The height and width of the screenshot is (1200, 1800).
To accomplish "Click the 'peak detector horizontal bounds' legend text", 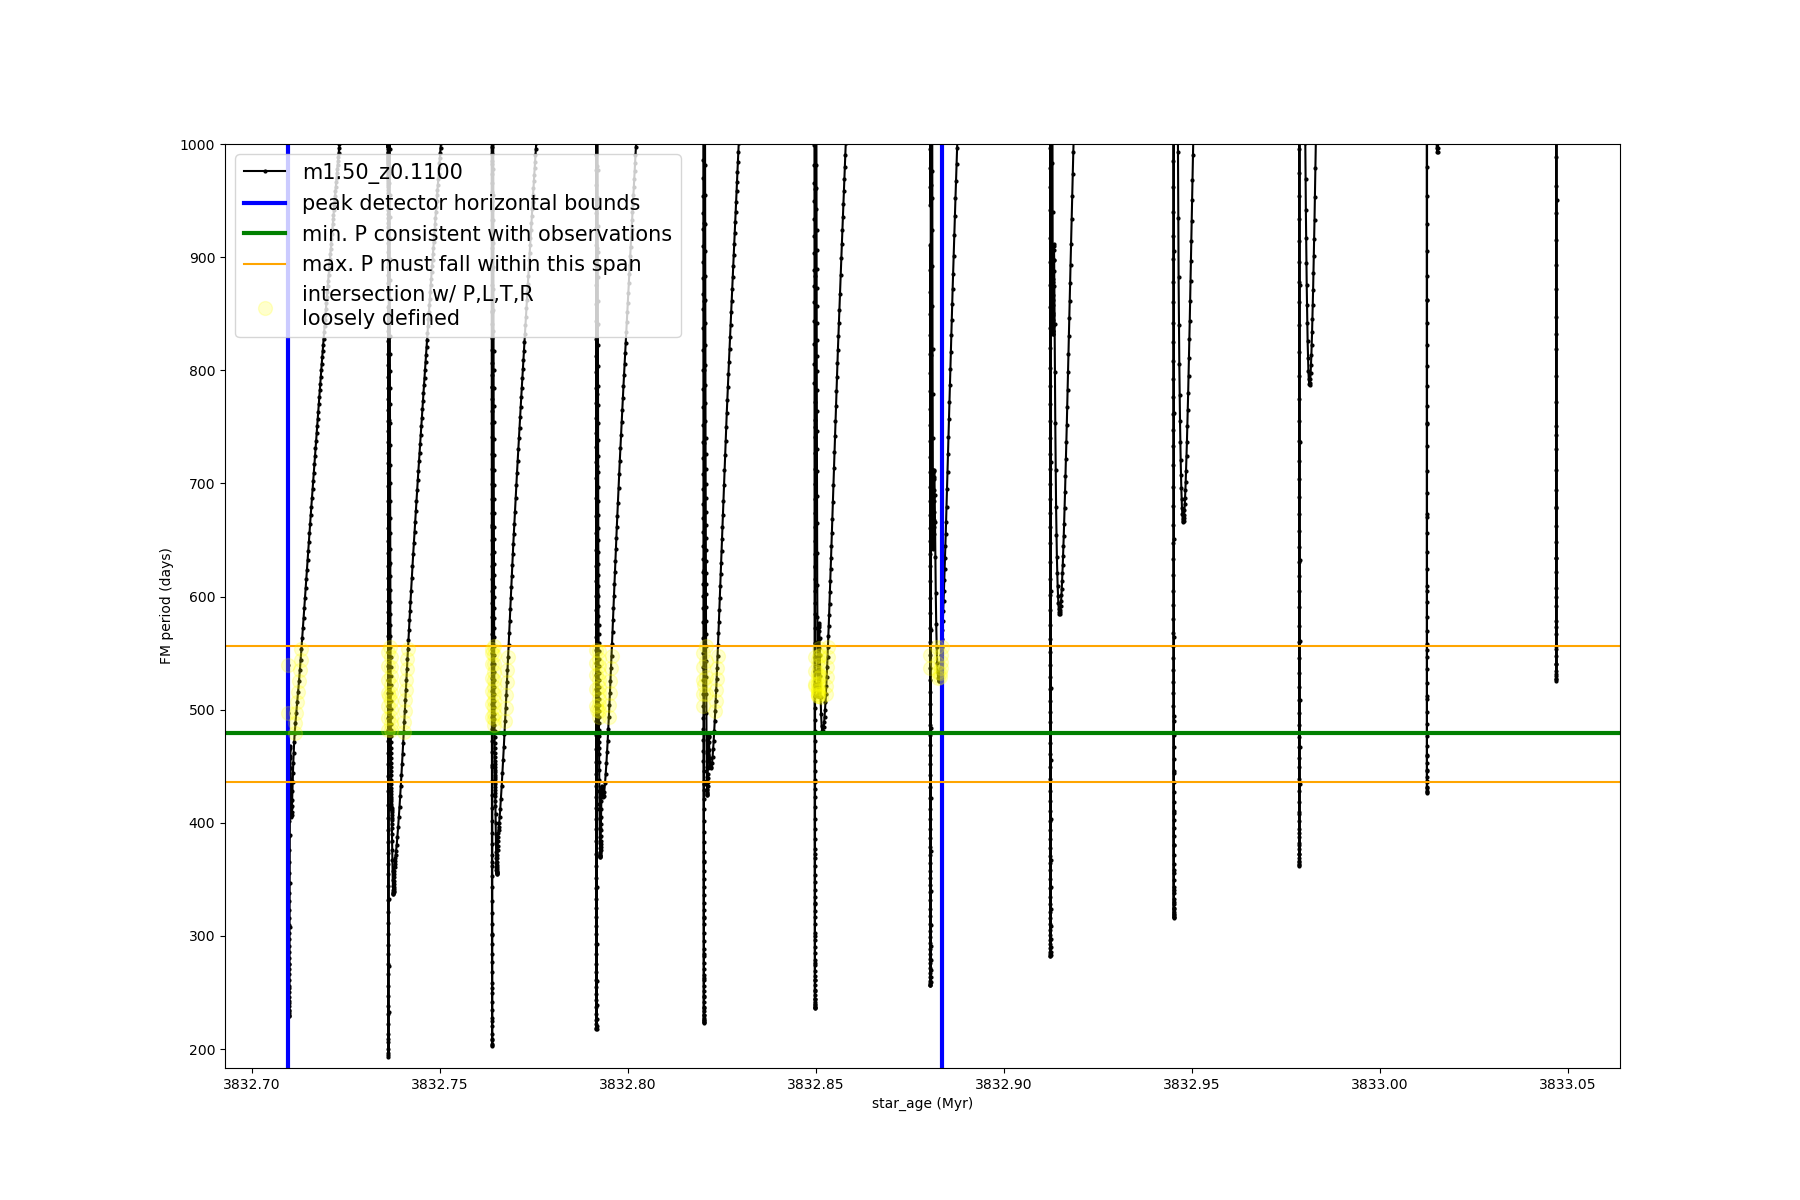I will 470,203.
